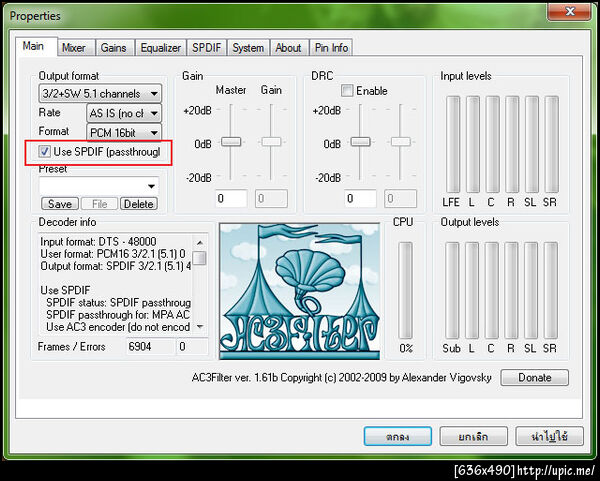Click the Decoder info scrollbar thumb
This screenshot has width=600, height=481.
point(199,258)
